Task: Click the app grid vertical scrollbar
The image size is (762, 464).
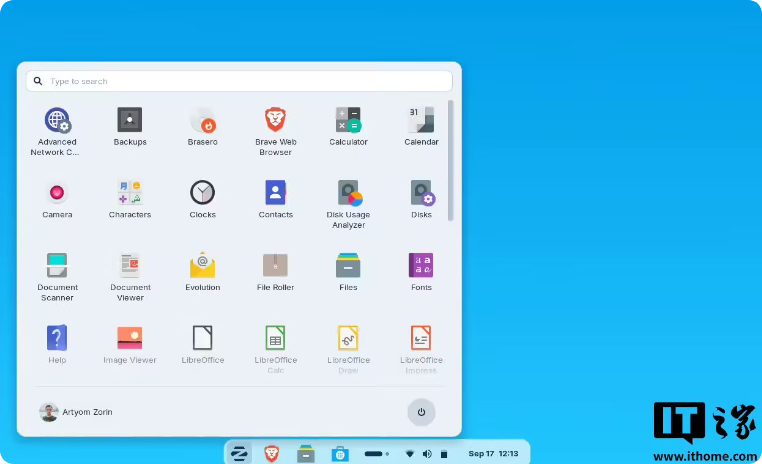Action: point(450,160)
